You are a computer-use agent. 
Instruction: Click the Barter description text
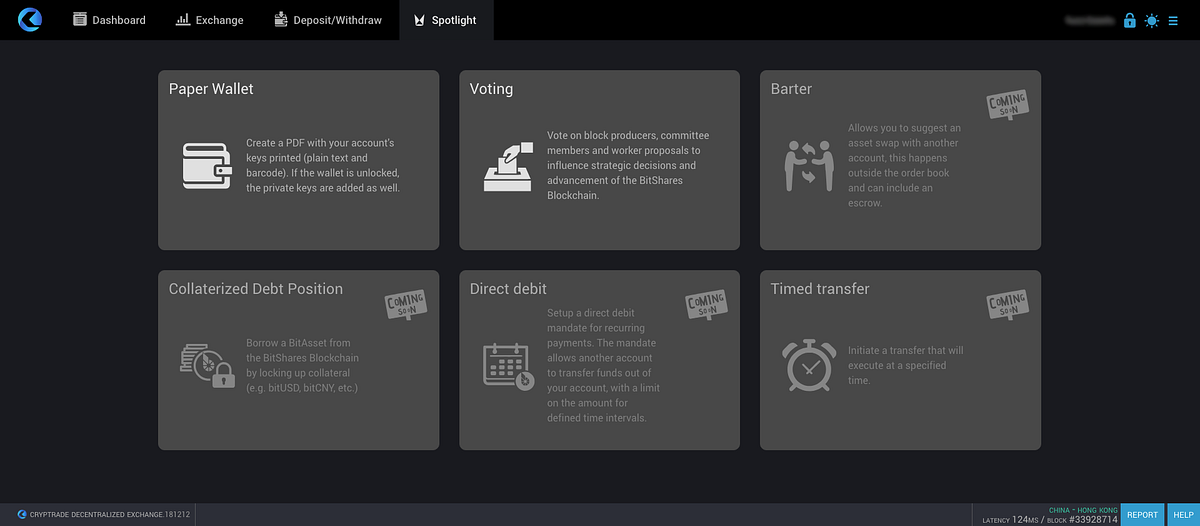click(x=905, y=165)
